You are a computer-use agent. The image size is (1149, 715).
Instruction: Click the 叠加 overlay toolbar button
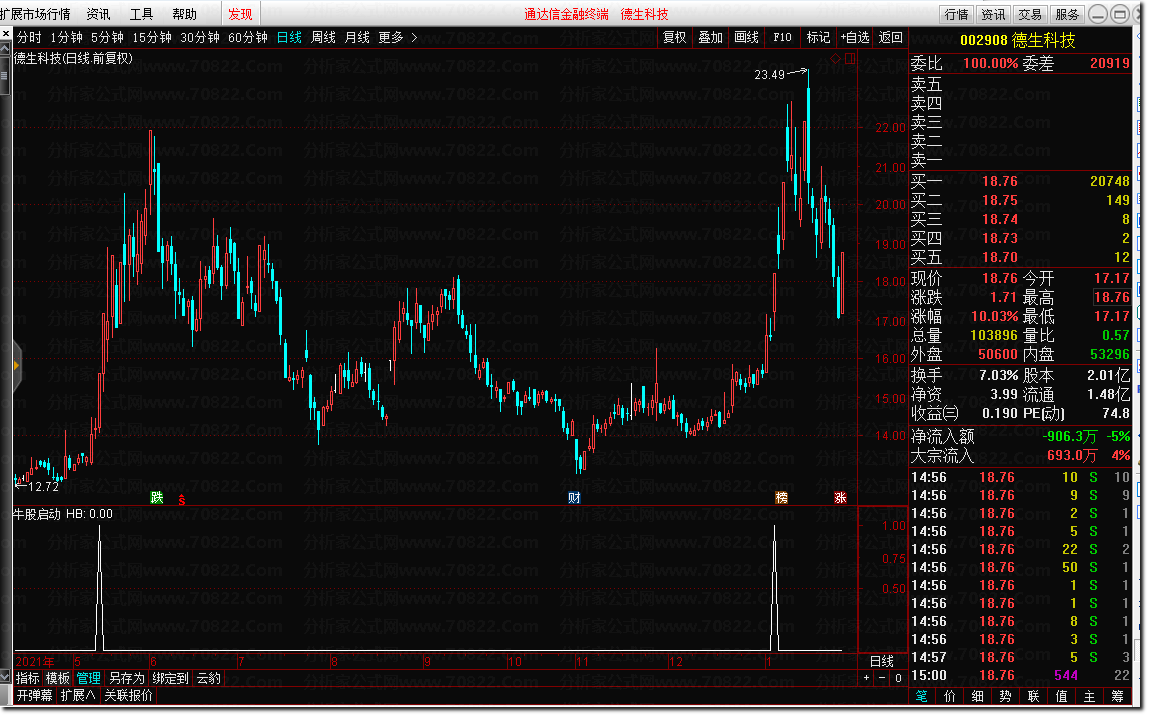[x=710, y=37]
